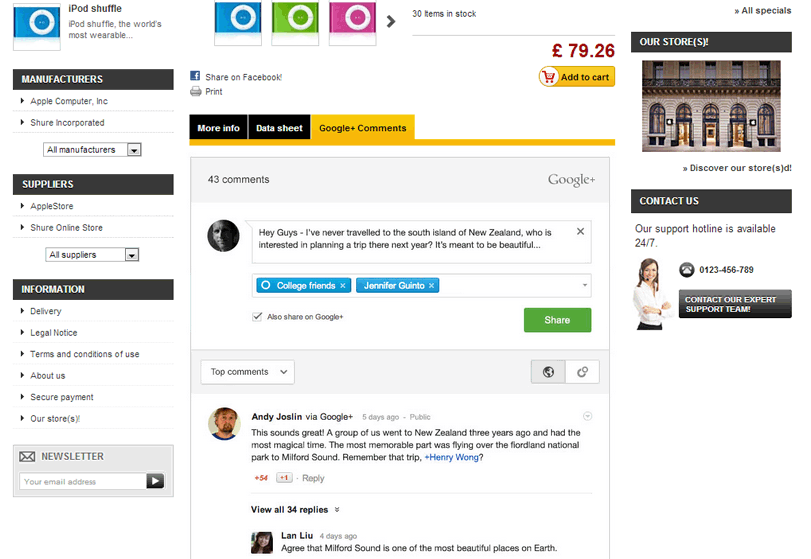
Task: Click the newsletter email address field
Action: point(82,482)
